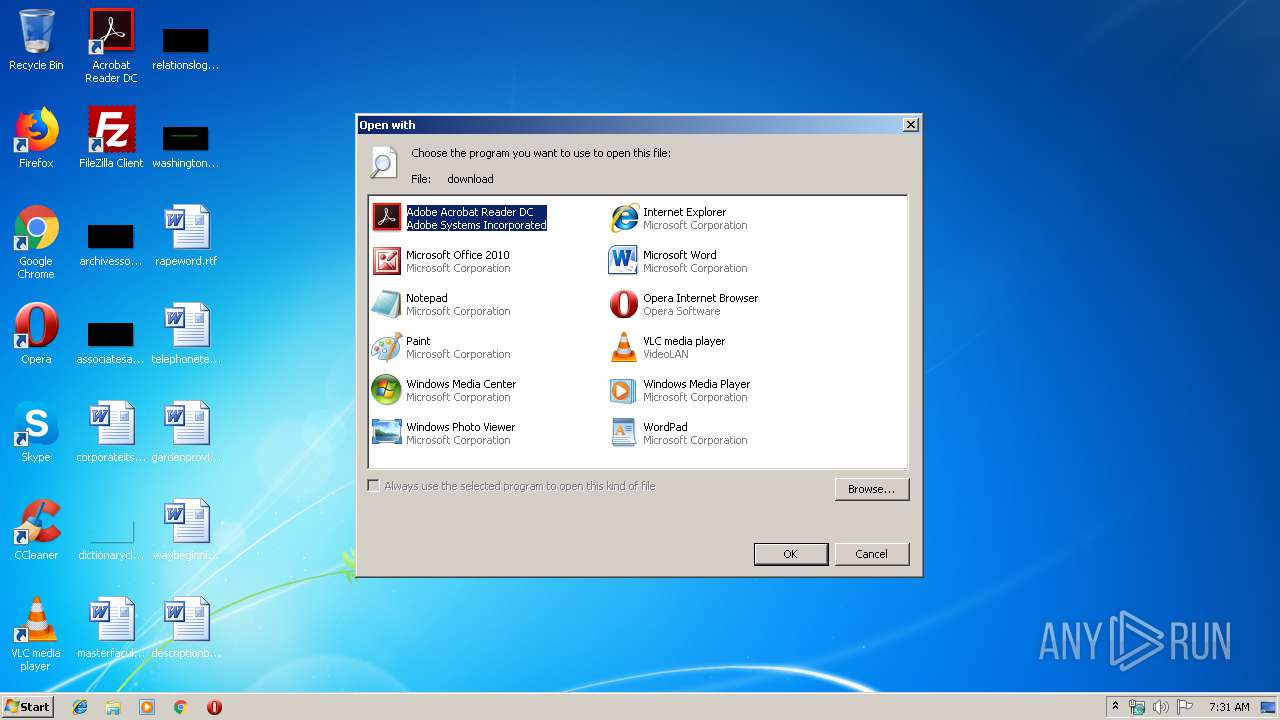
Task: Select the Notepad program icon
Action: click(x=387, y=304)
